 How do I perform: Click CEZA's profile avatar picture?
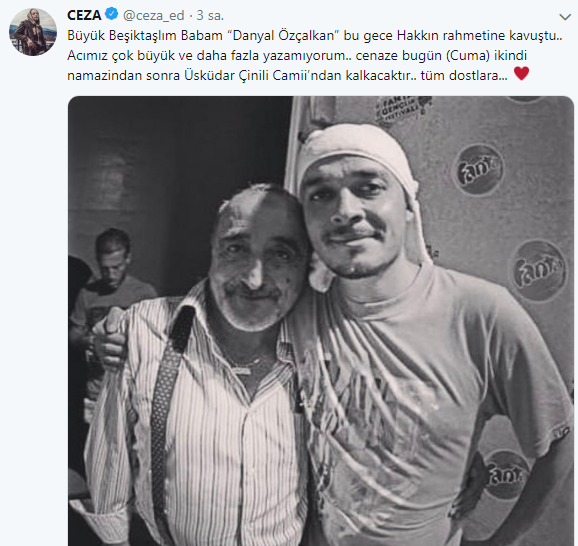click(33, 32)
